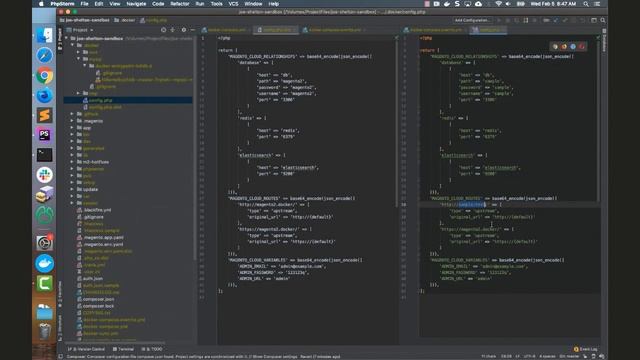Select config.php tab in left editor
The image size is (640, 360).
click(276, 30)
